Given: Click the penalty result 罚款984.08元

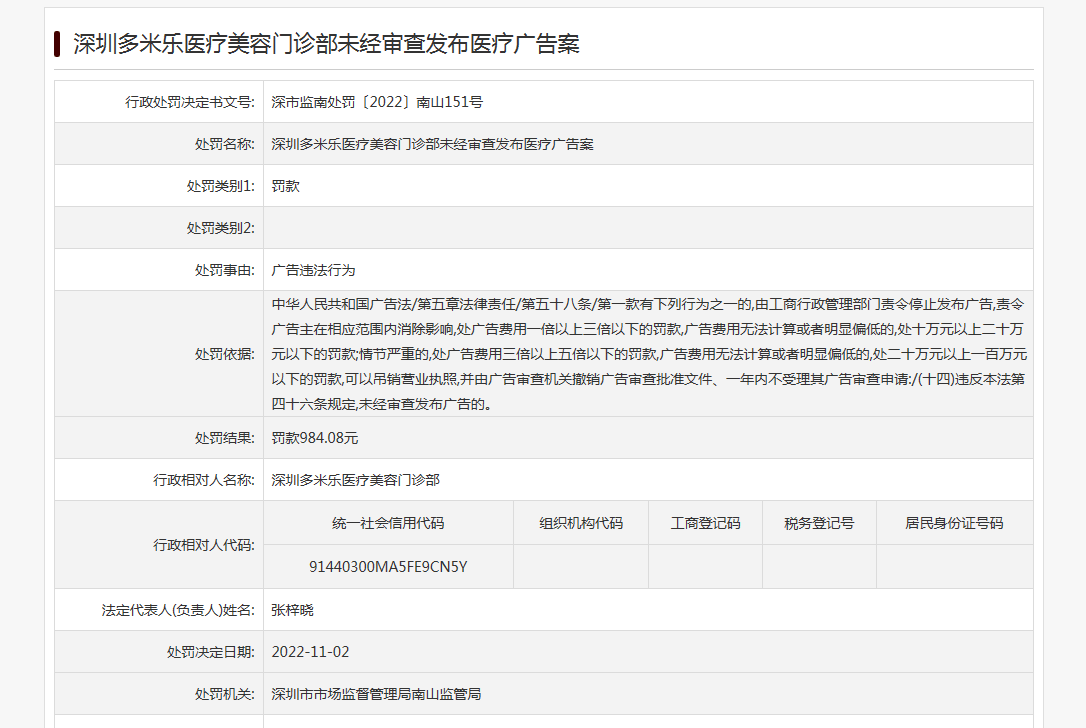Looking at the screenshot, I should pos(315,438).
